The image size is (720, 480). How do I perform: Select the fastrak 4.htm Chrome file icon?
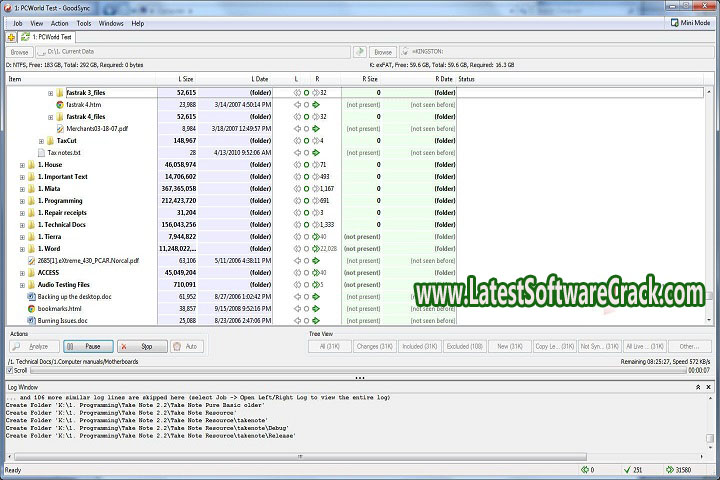[59, 104]
